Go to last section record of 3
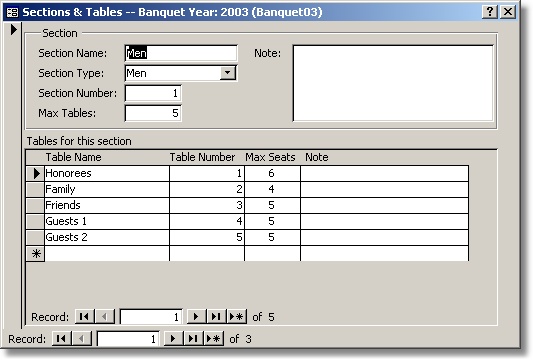 [x=193, y=339]
